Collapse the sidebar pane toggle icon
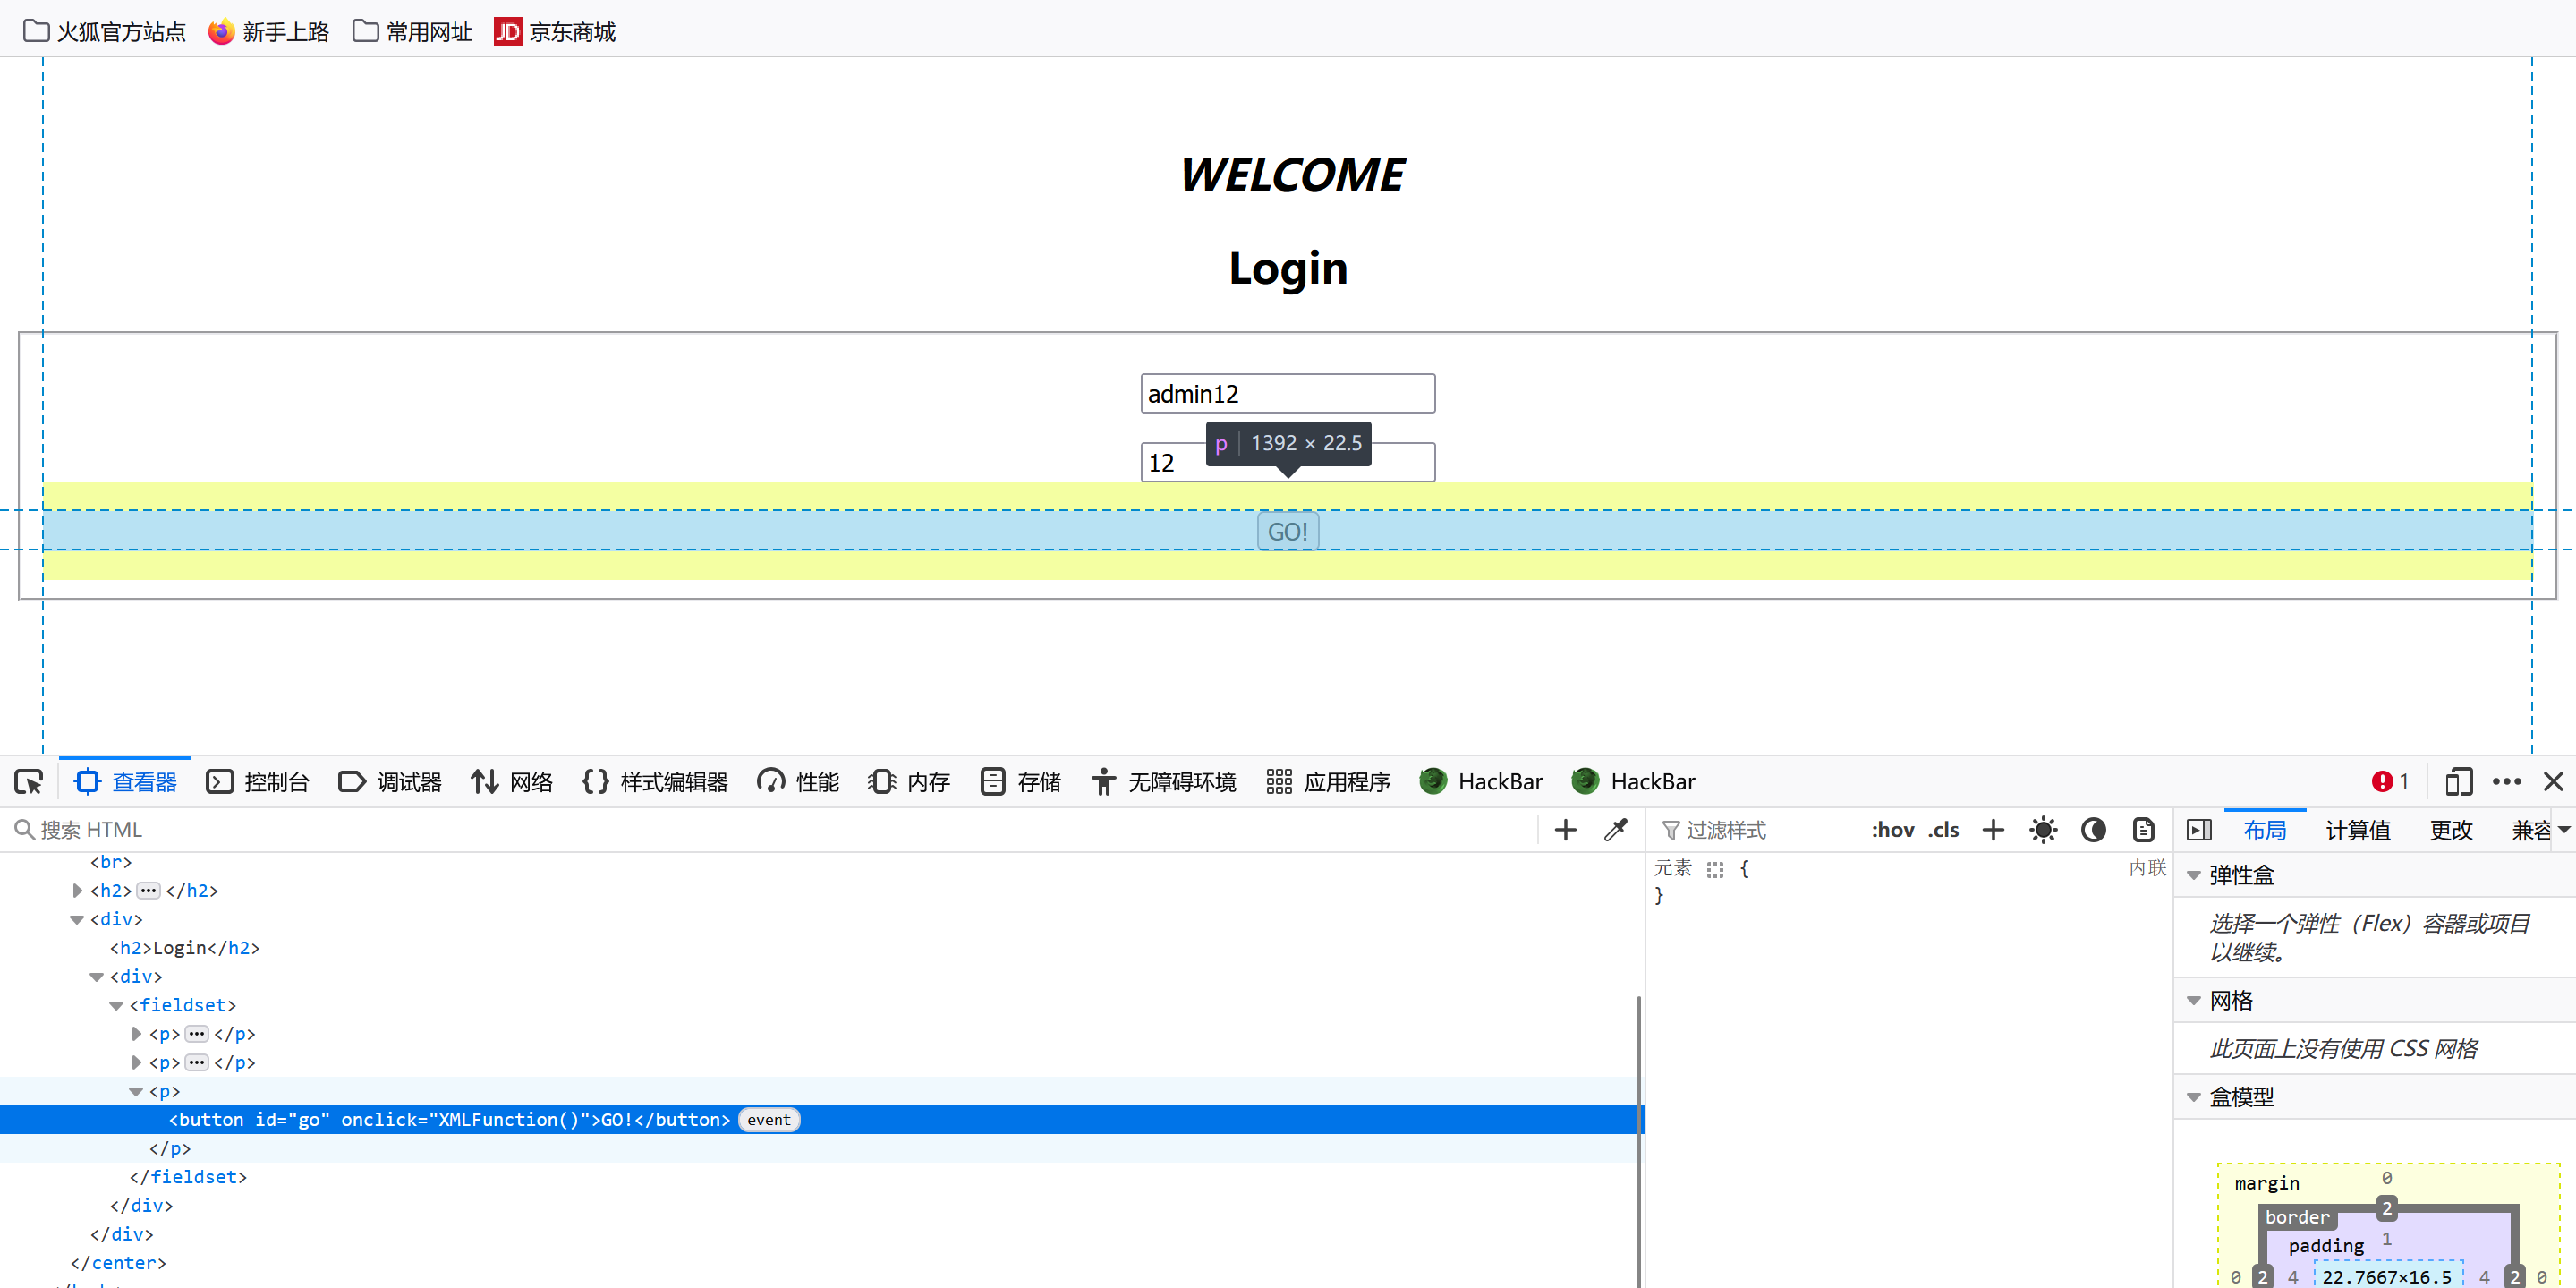Screen dimensions: 2576x1288 pyautogui.click(x=2199, y=830)
